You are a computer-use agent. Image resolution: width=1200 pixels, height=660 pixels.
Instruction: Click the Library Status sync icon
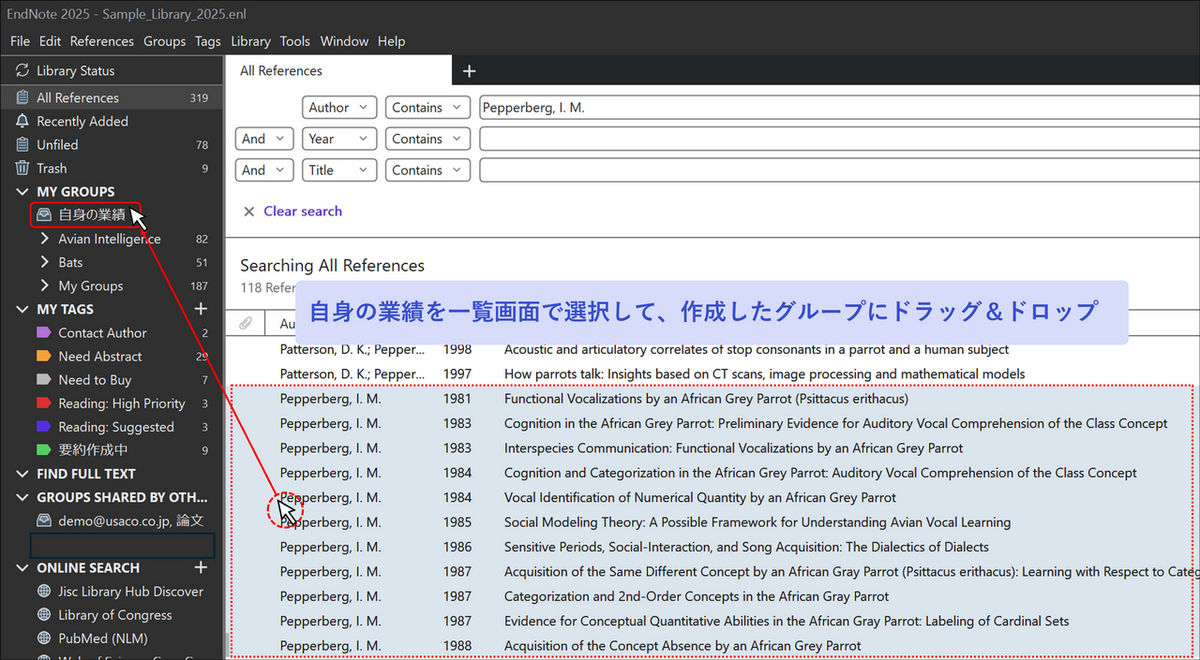point(22,71)
